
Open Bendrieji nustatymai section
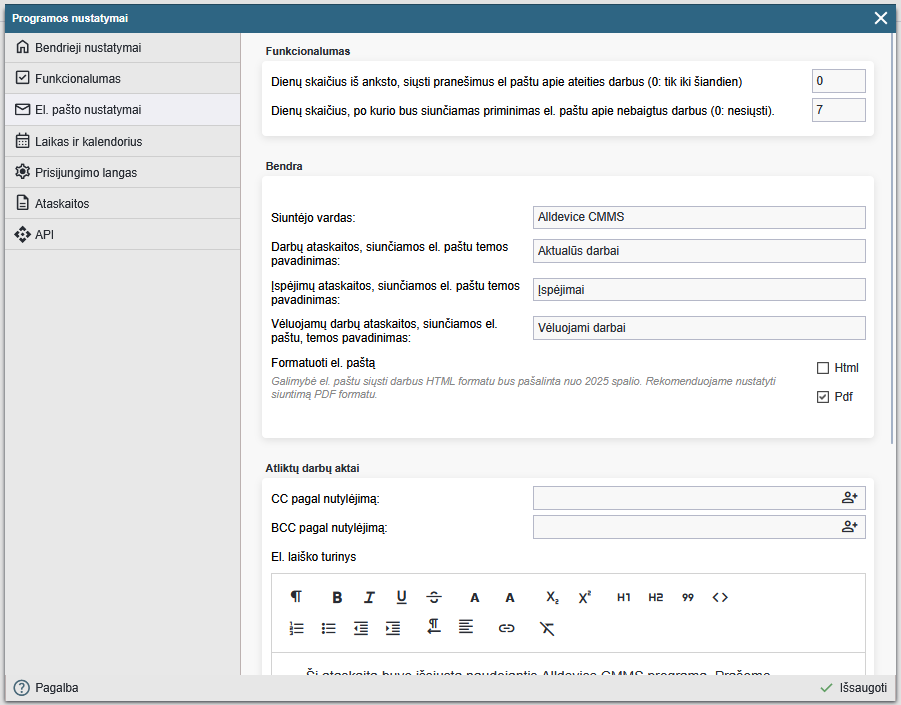(x=122, y=47)
